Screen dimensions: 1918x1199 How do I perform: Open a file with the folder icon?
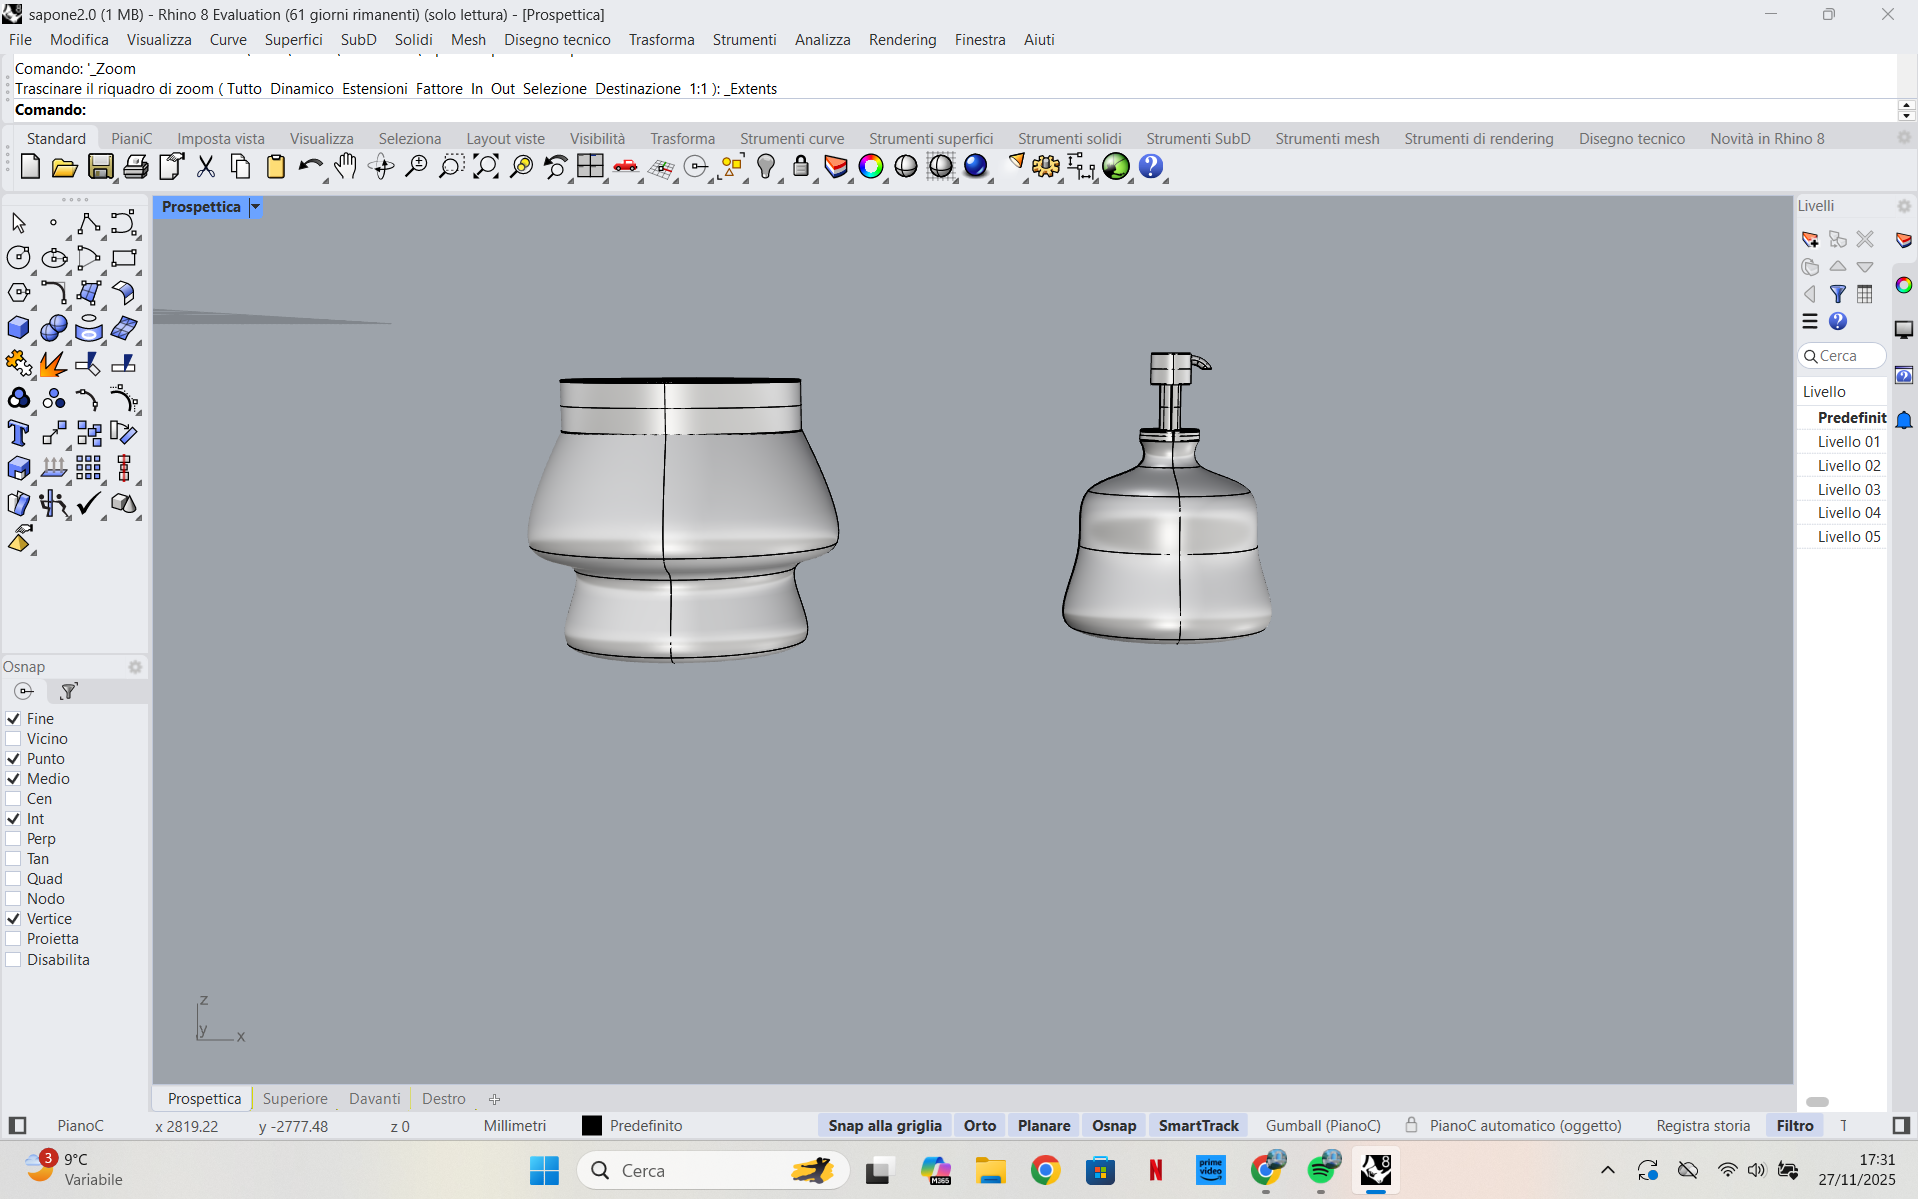point(64,167)
